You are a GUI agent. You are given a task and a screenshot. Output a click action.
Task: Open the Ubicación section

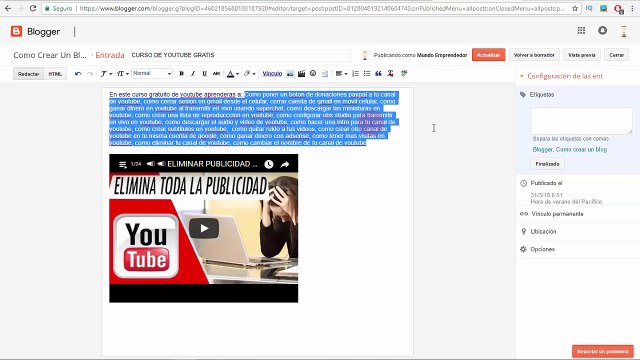click(543, 231)
